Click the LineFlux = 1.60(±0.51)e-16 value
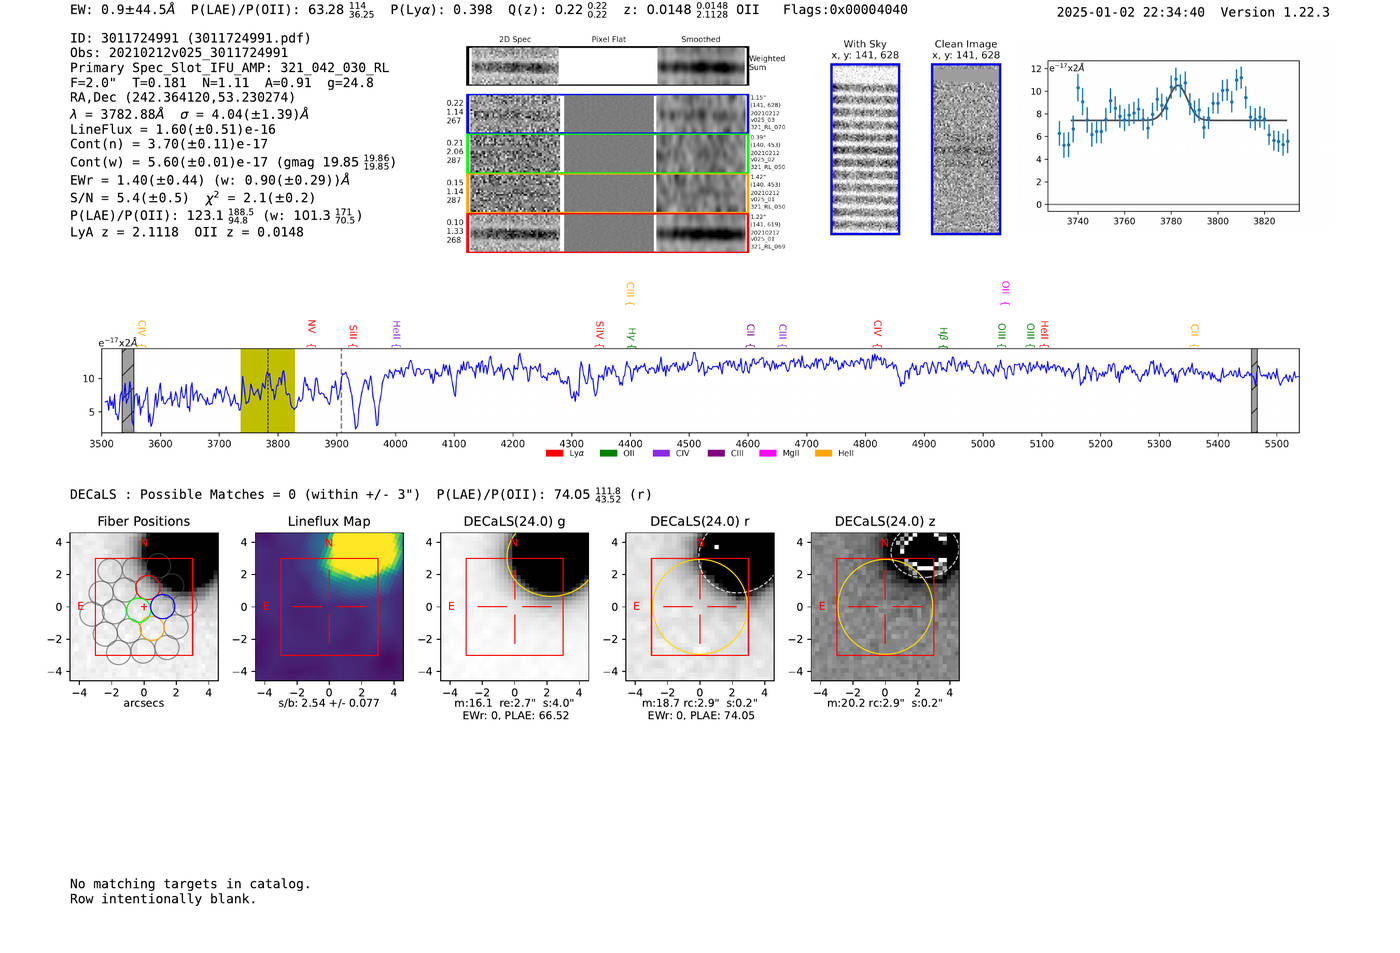Image resolution: width=1400 pixels, height=953 pixels. coord(173,130)
